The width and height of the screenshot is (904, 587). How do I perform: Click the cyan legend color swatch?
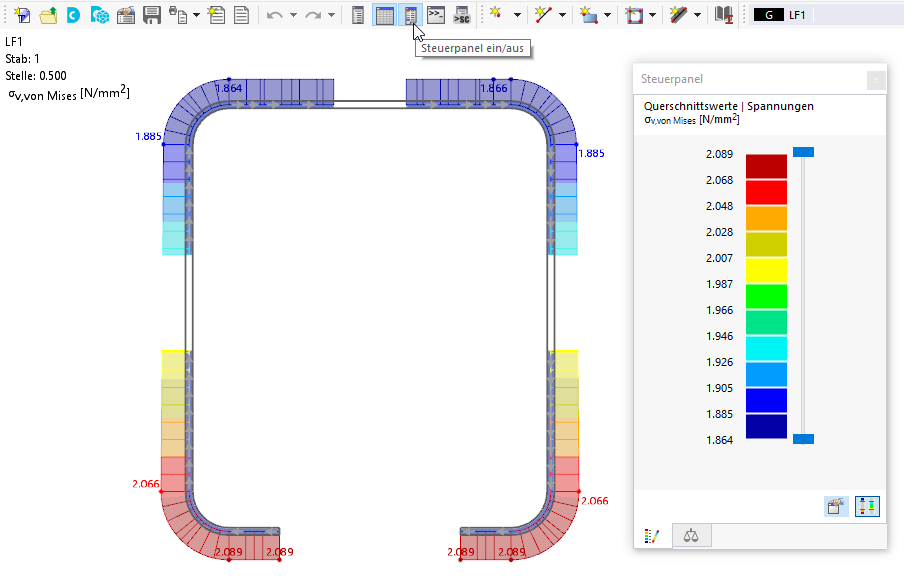766,348
